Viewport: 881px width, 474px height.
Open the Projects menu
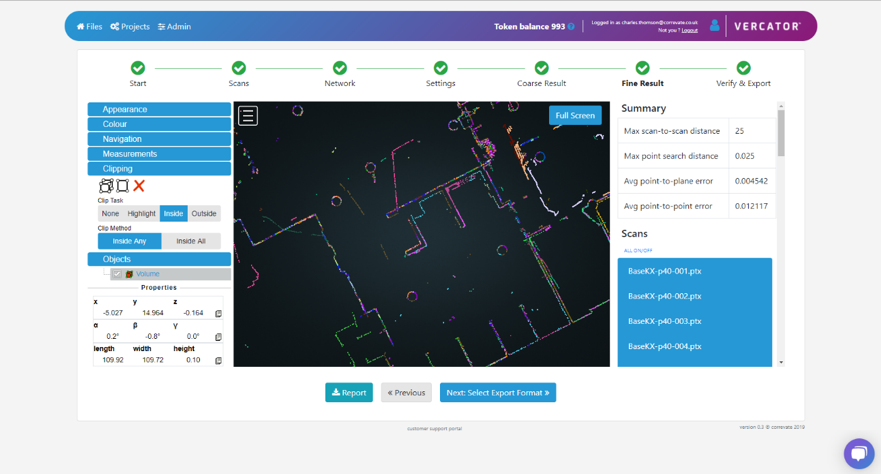pyautogui.click(x=130, y=27)
